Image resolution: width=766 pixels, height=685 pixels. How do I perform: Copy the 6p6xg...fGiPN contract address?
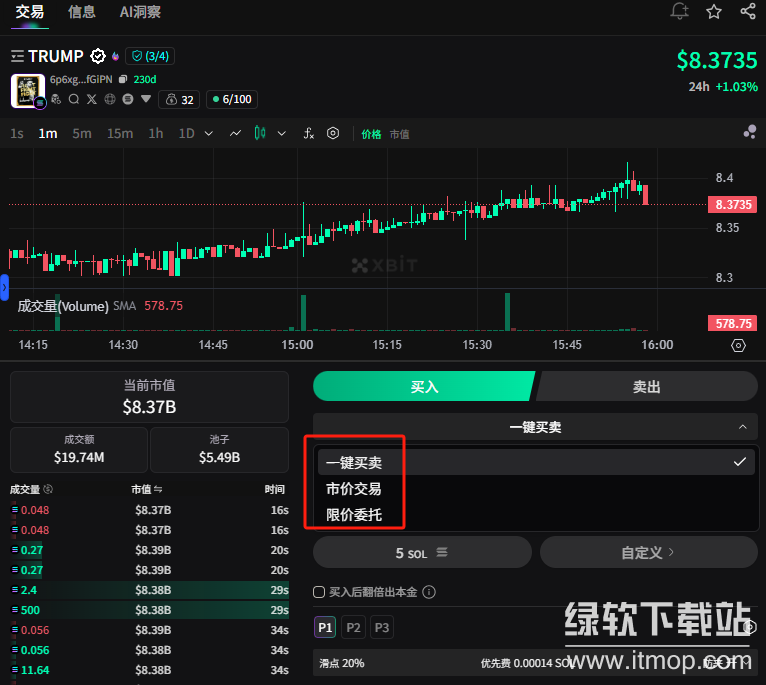[122, 79]
